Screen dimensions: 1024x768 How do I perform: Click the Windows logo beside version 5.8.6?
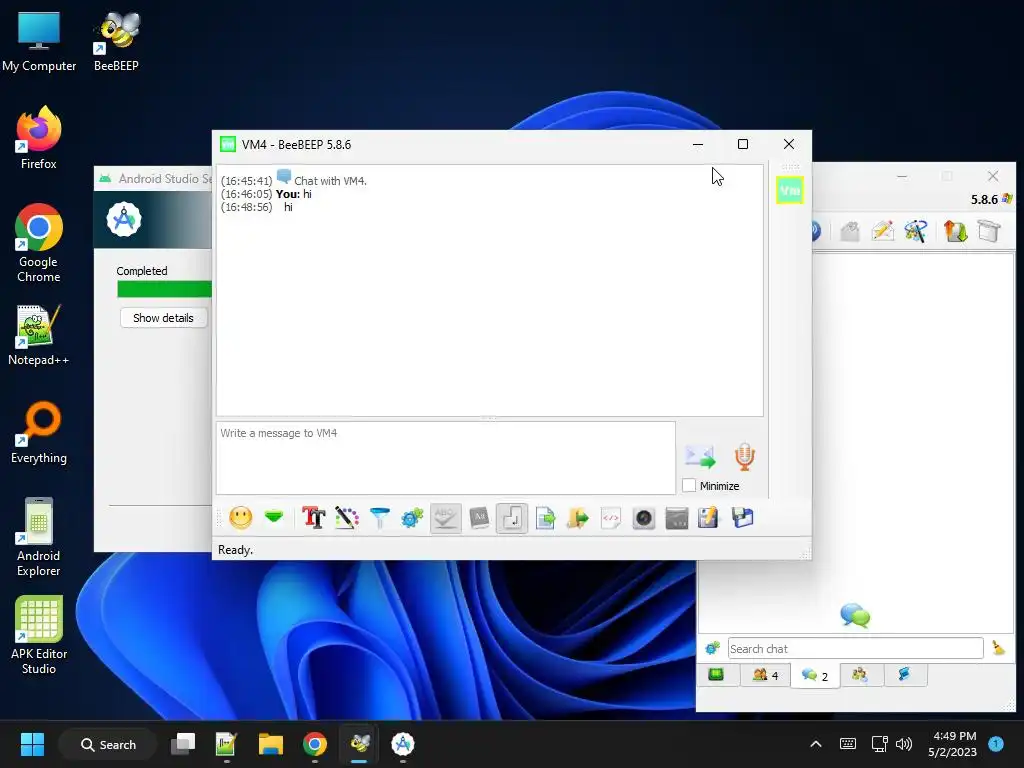pyautogui.click(x=1008, y=199)
